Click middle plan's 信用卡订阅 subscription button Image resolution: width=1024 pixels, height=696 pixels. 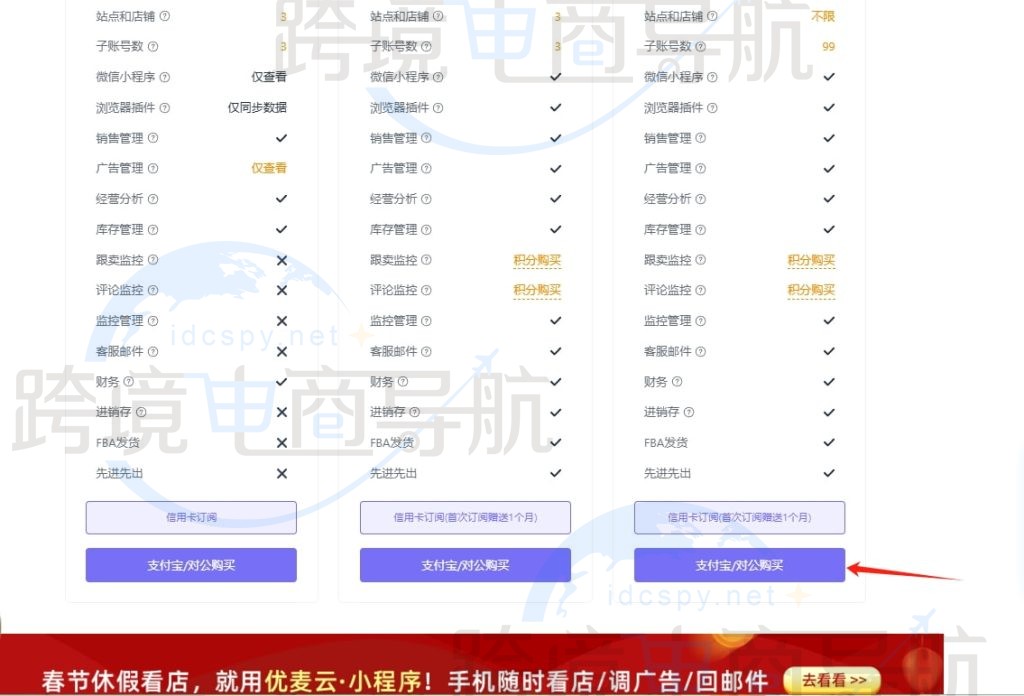465,517
